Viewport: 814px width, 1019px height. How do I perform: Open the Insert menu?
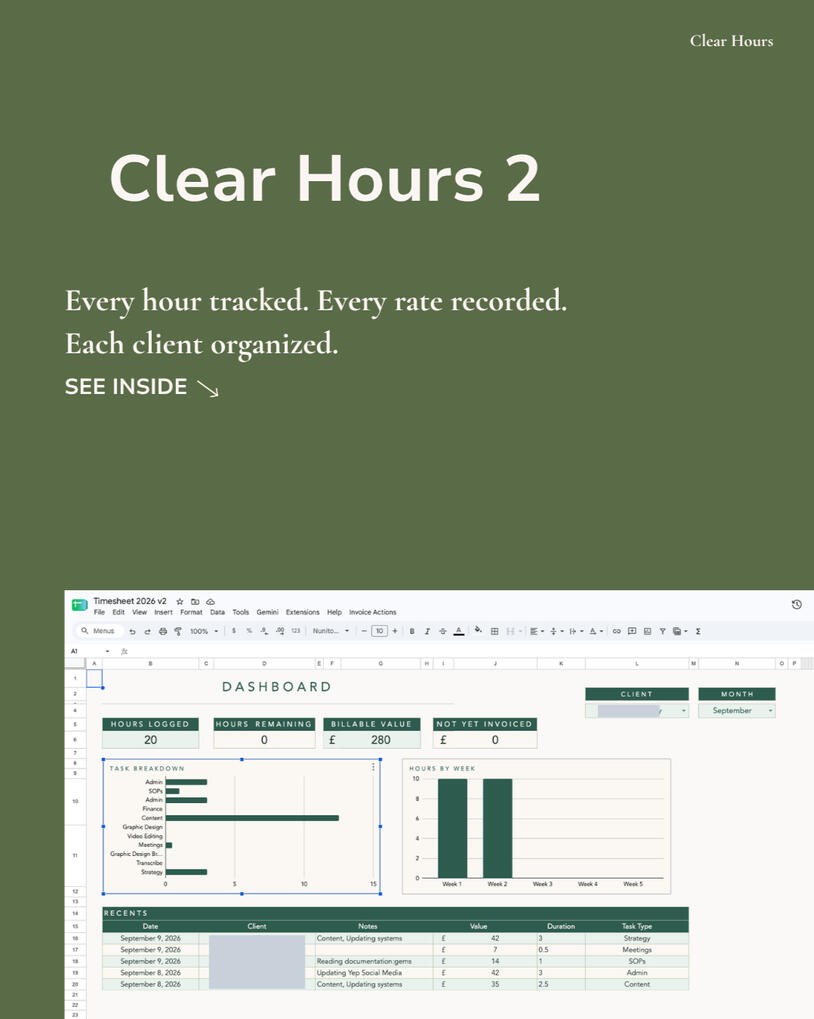164,612
